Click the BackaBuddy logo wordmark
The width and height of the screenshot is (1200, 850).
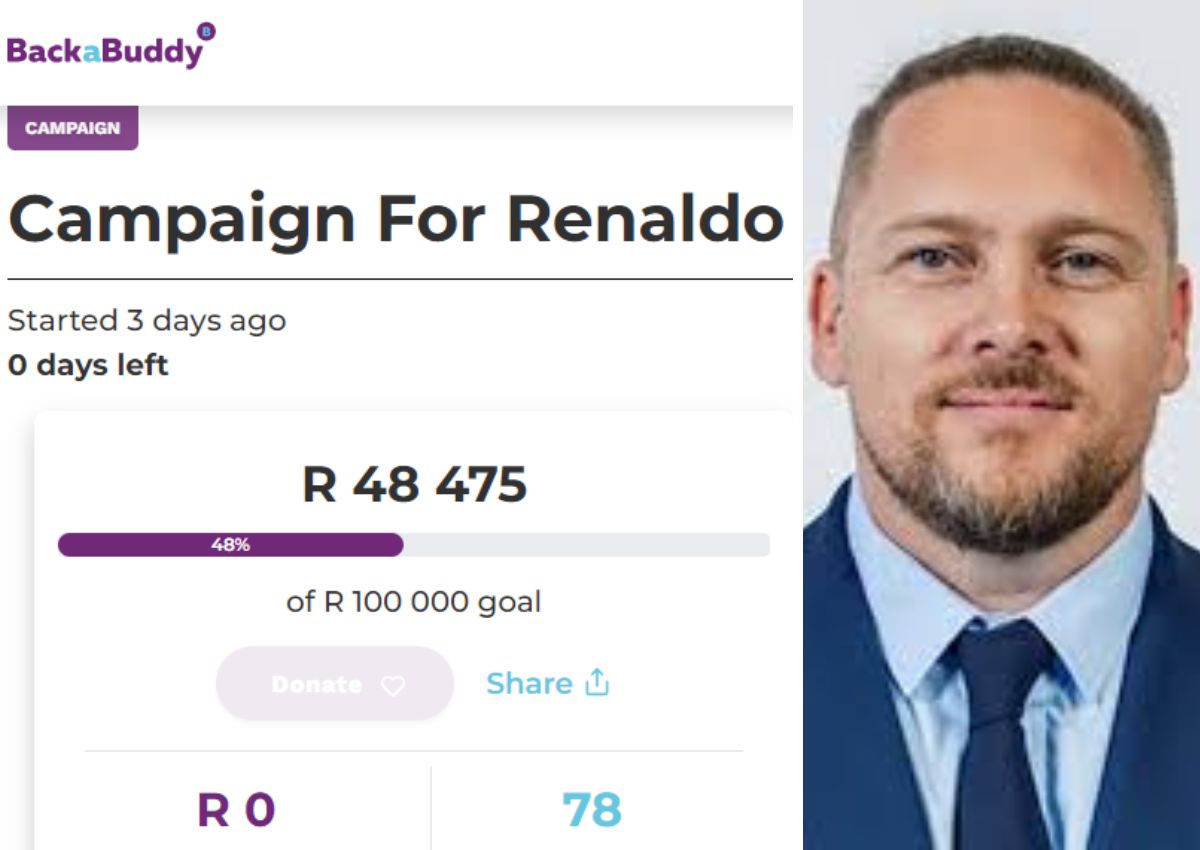pyautogui.click(x=105, y=50)
